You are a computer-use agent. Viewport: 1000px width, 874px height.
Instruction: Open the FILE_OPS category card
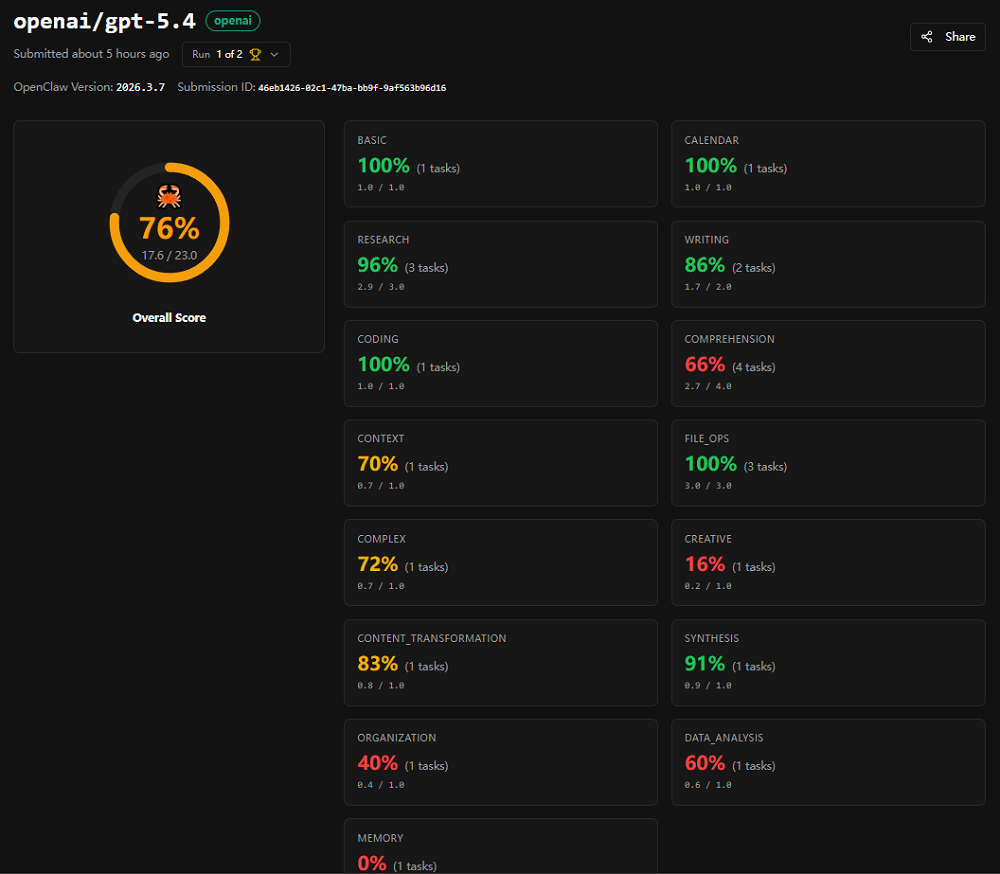tap(827, 463)
